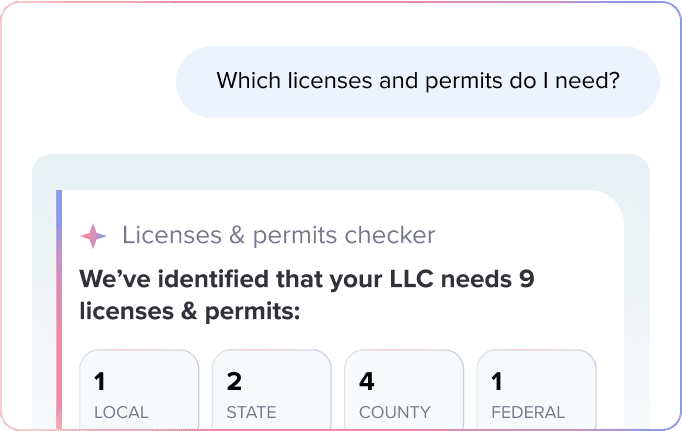
Task: Click the number 9 in the heading
Action: 525,279
